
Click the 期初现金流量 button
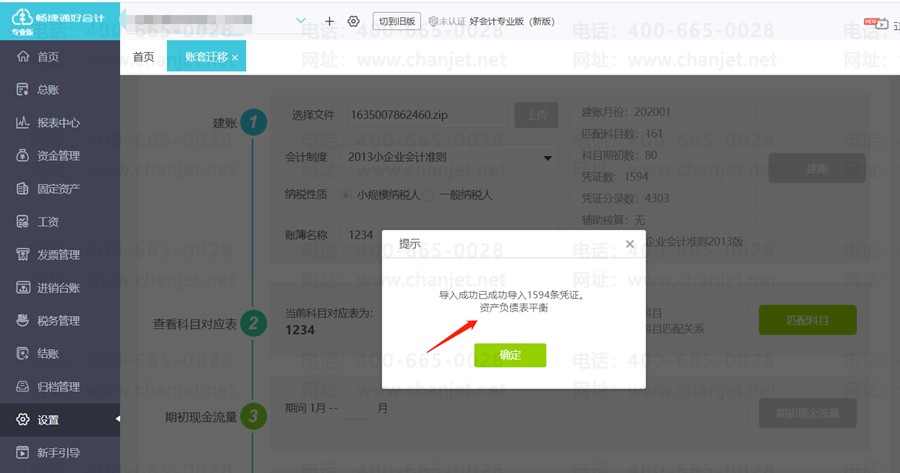(808, 413)
